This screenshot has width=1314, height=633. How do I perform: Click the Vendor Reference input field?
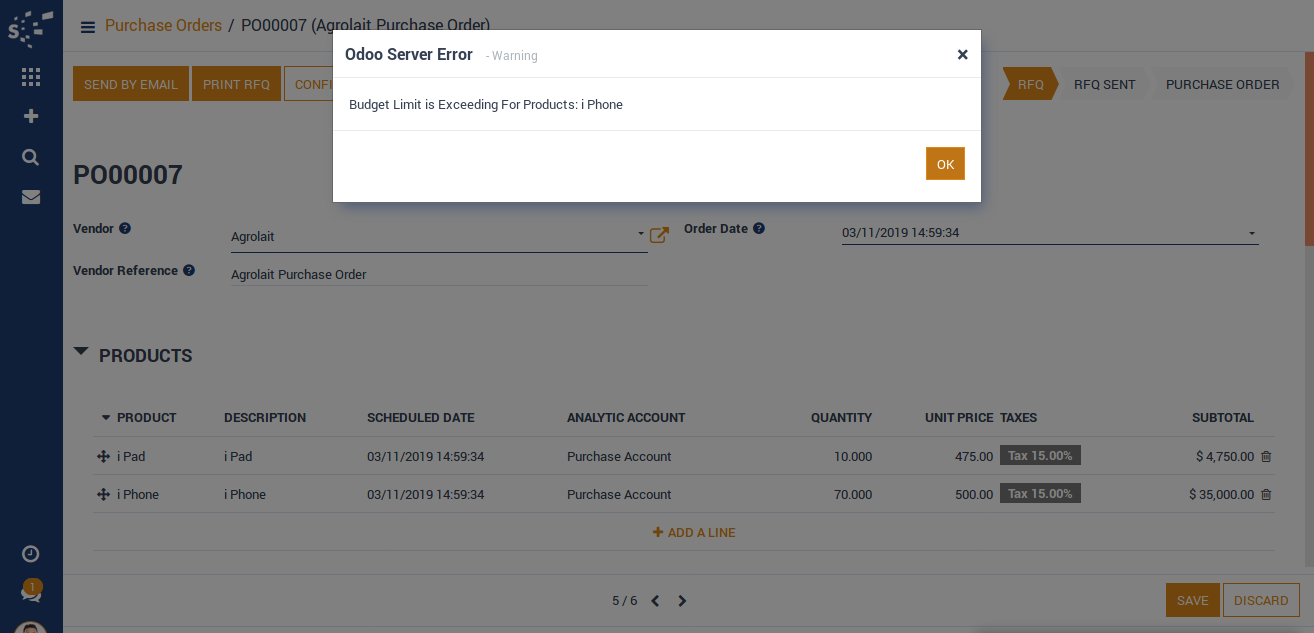pos(438,275)
